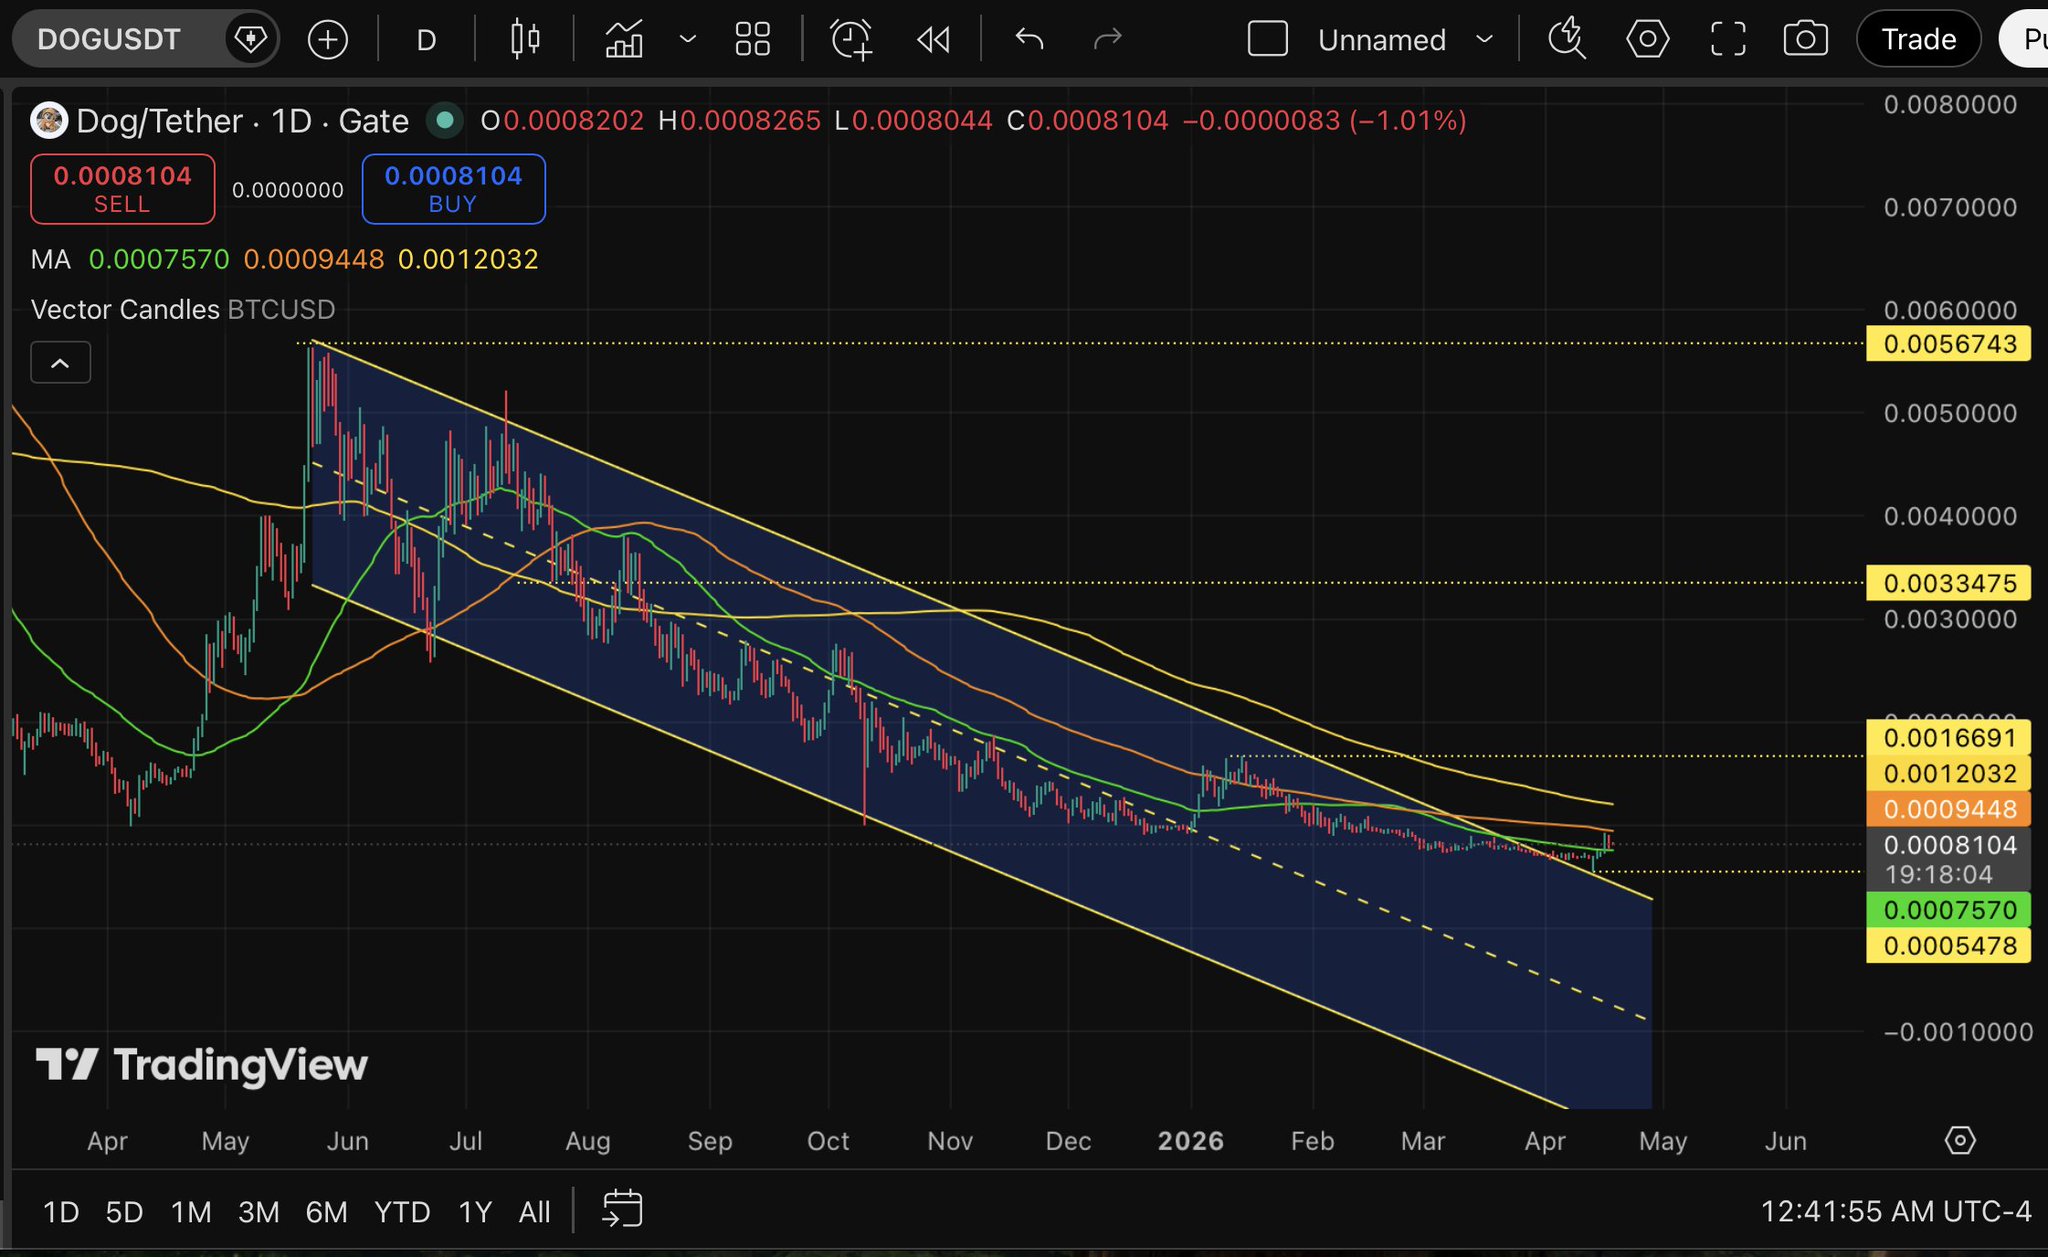Create an alert with the clock icon
This screenshot has height=1257, width=2048.
point(851,40)
